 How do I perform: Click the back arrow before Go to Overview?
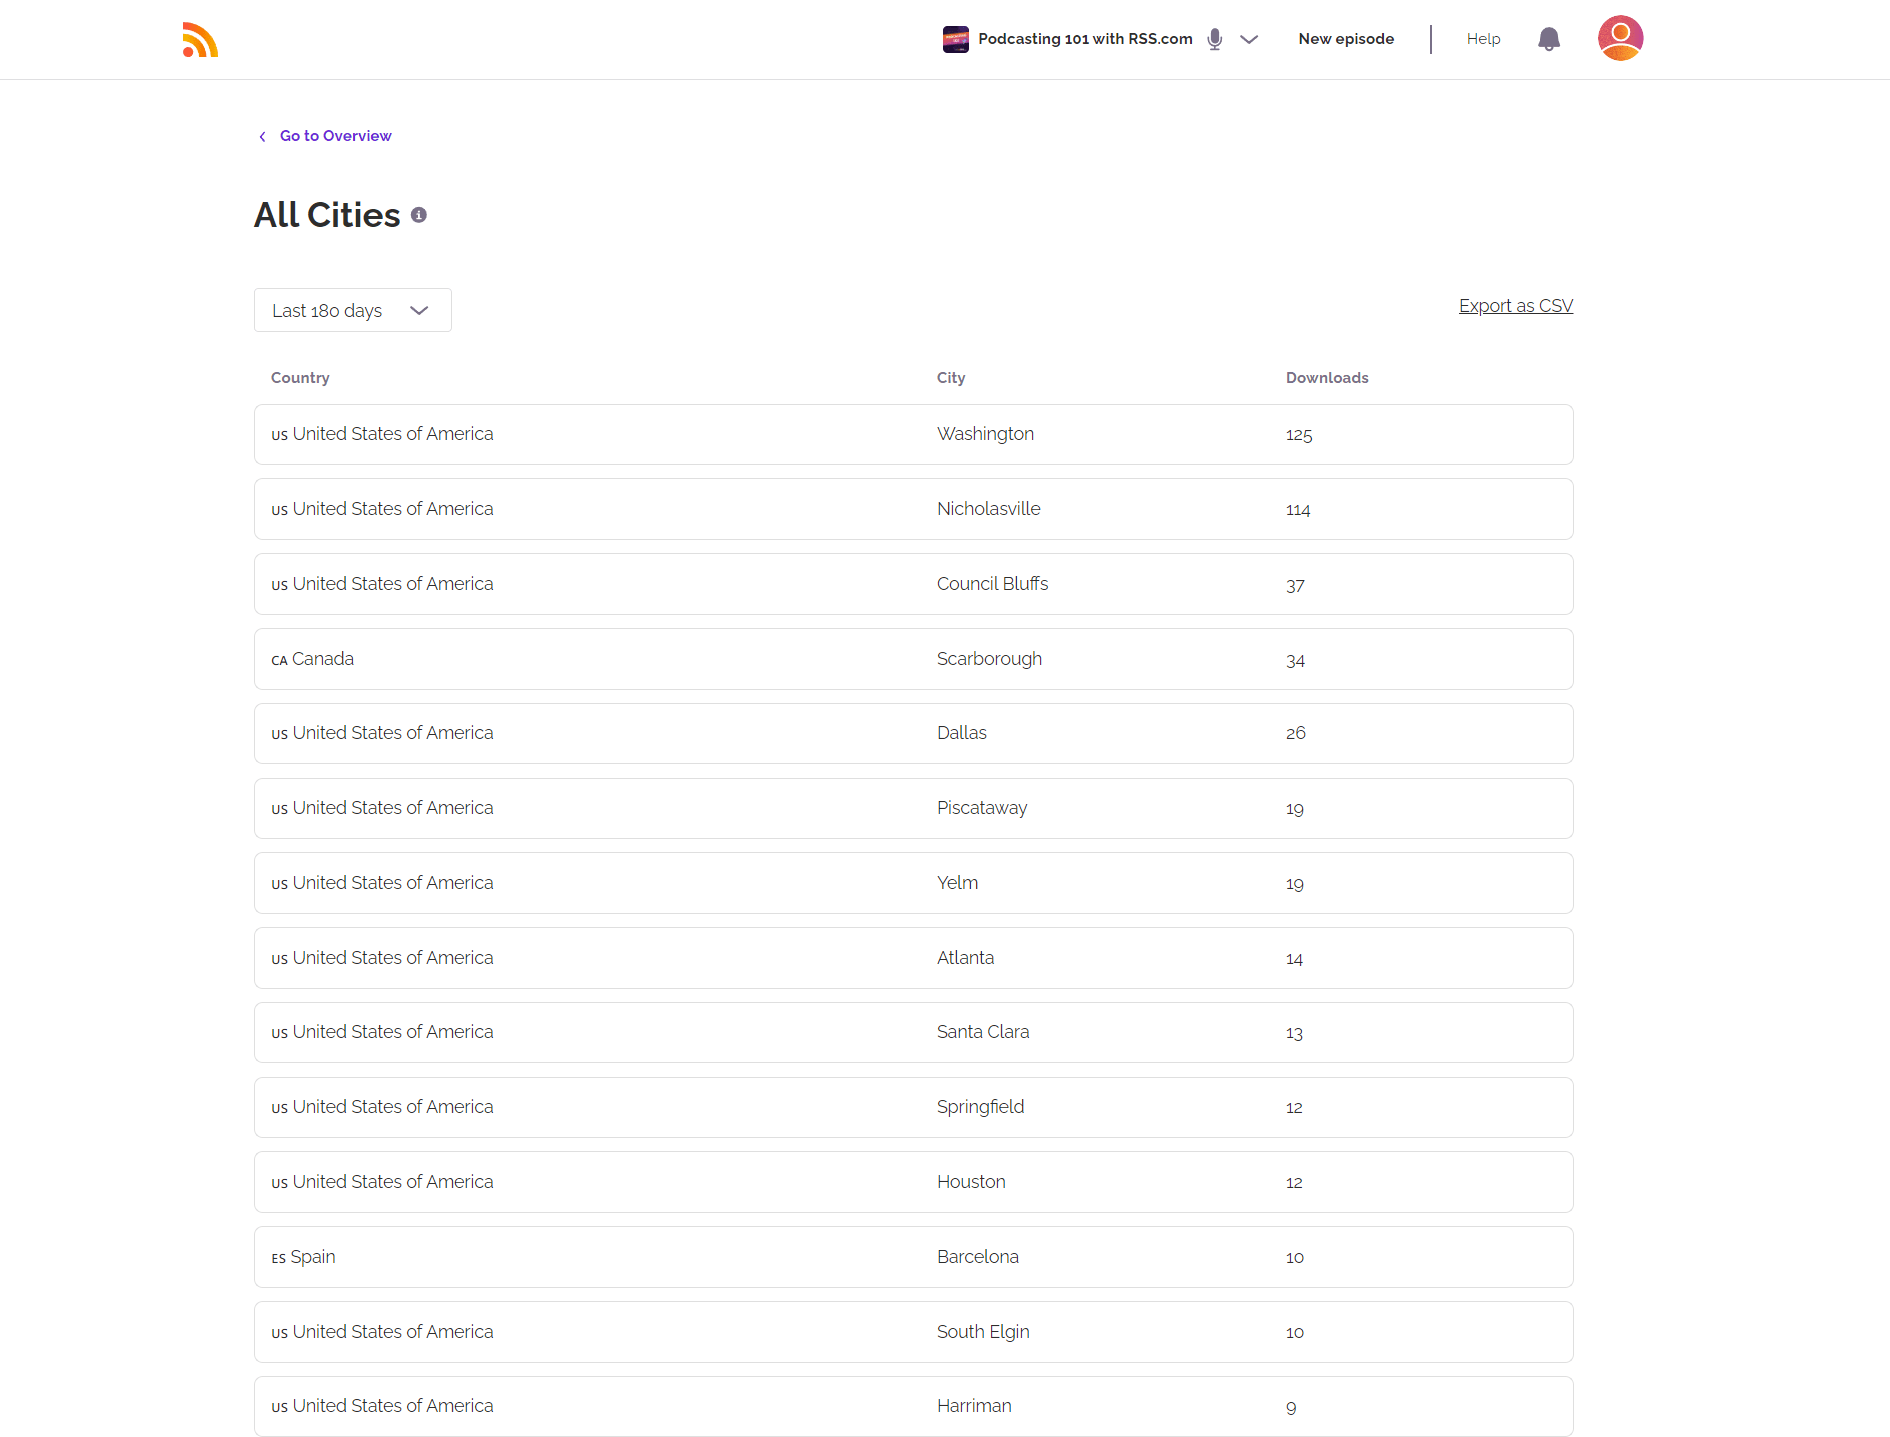263,136
